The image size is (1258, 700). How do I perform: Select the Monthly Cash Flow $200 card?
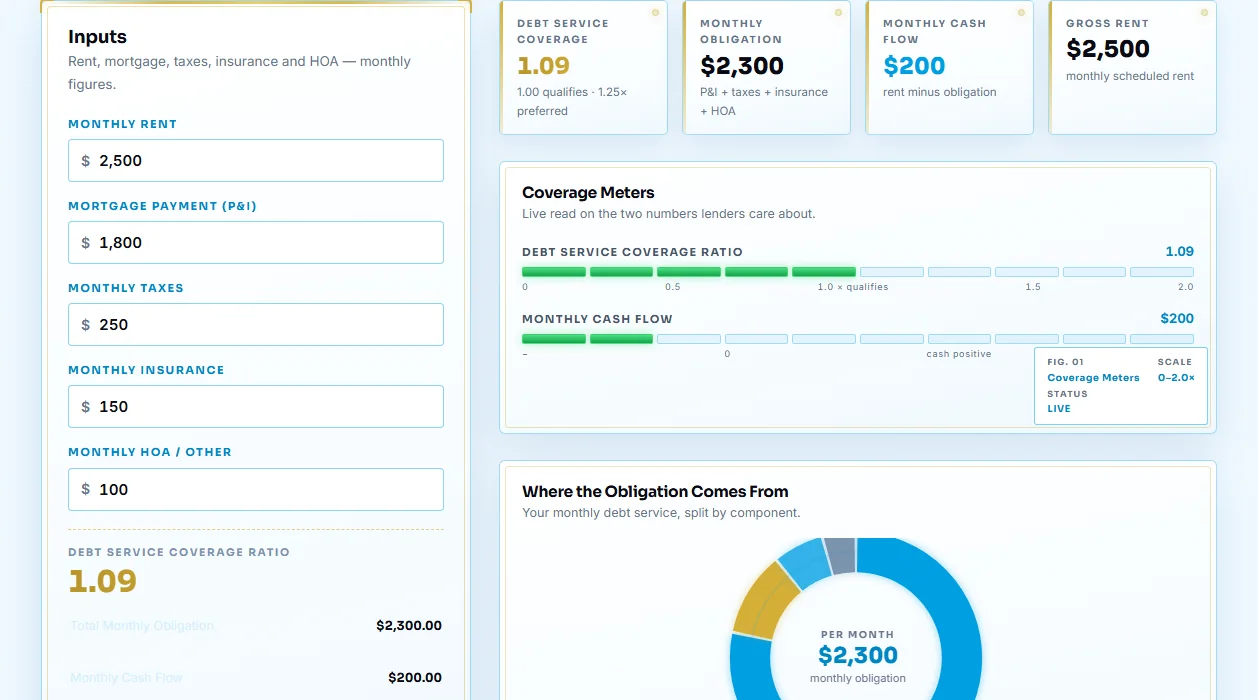[950, 67]
